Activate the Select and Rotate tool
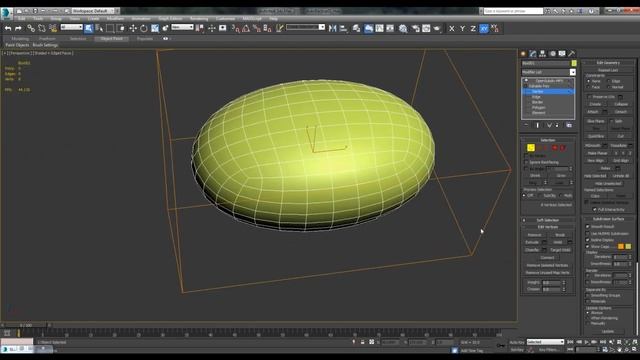Screen dimensions: 640x360 tap(144, 28)
